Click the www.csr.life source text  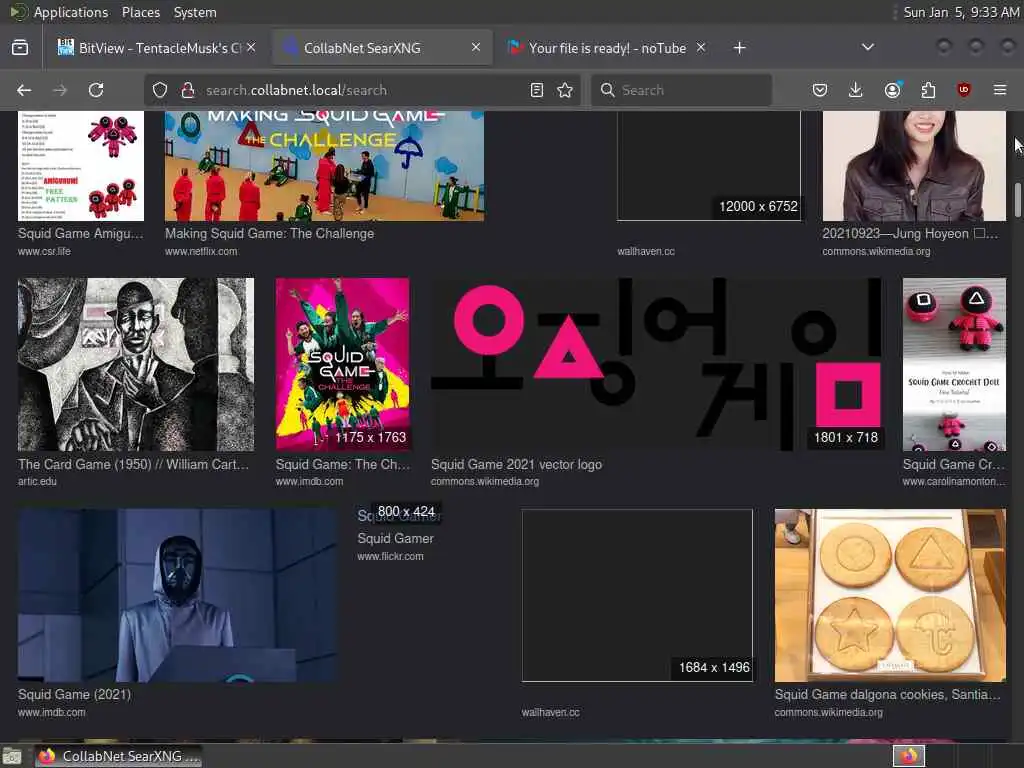(44, 251)
